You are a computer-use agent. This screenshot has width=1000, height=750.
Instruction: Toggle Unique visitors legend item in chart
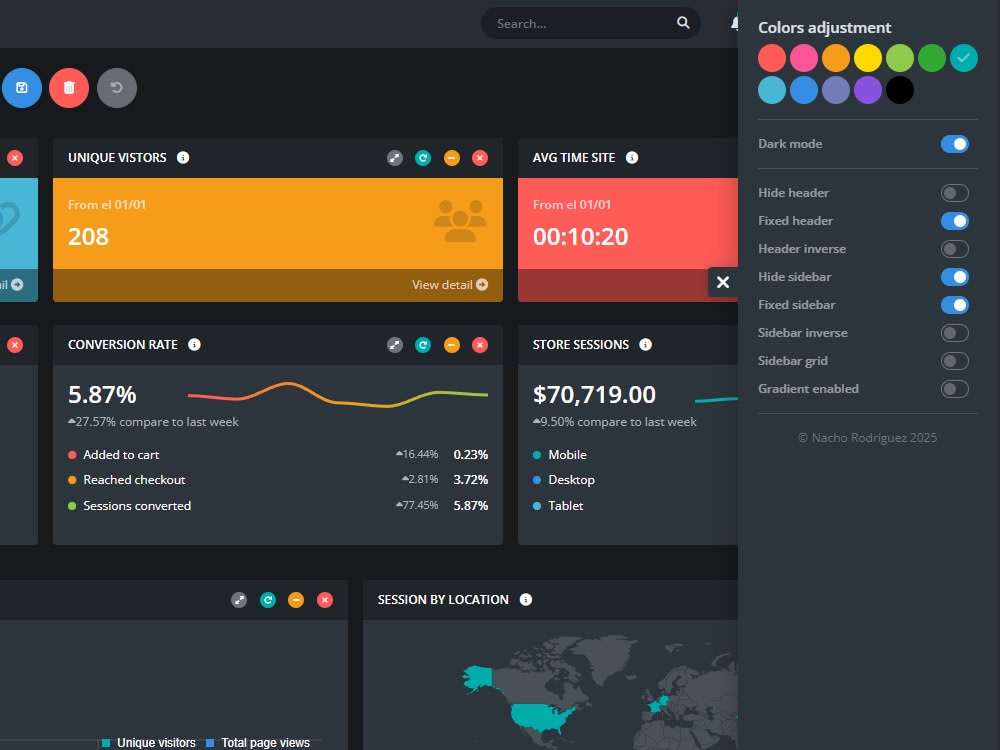149,742
